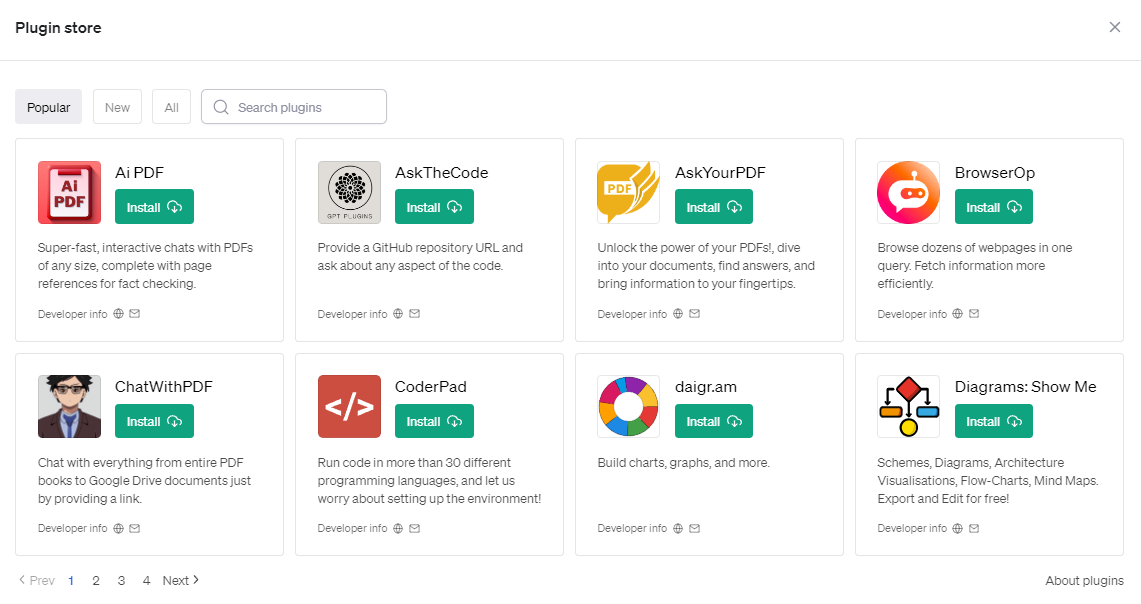
Task: Install the Ai PDF plugin
Action: 154,207
